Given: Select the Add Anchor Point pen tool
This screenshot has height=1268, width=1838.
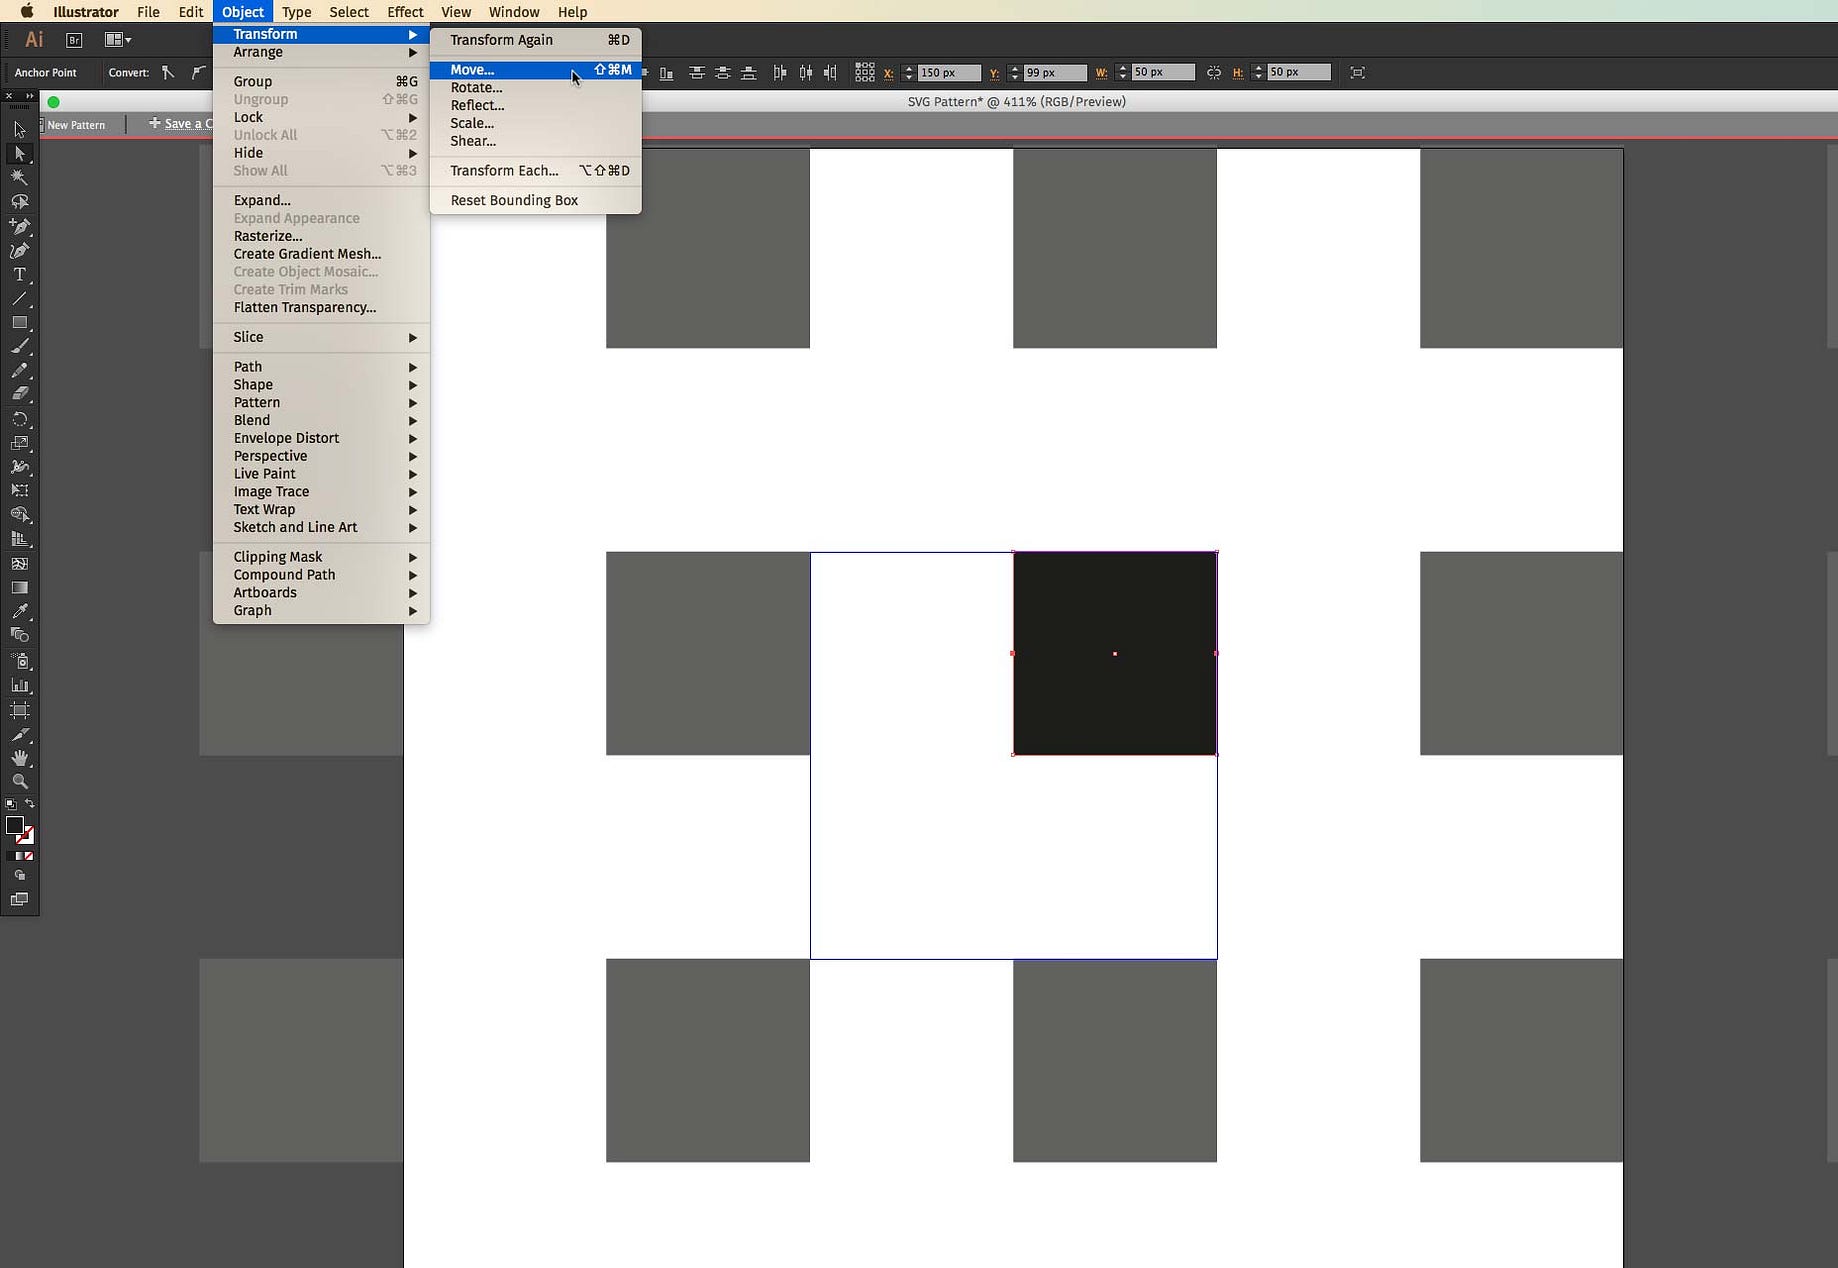Looking at the screenshot, I should click(x=19, y=227).
